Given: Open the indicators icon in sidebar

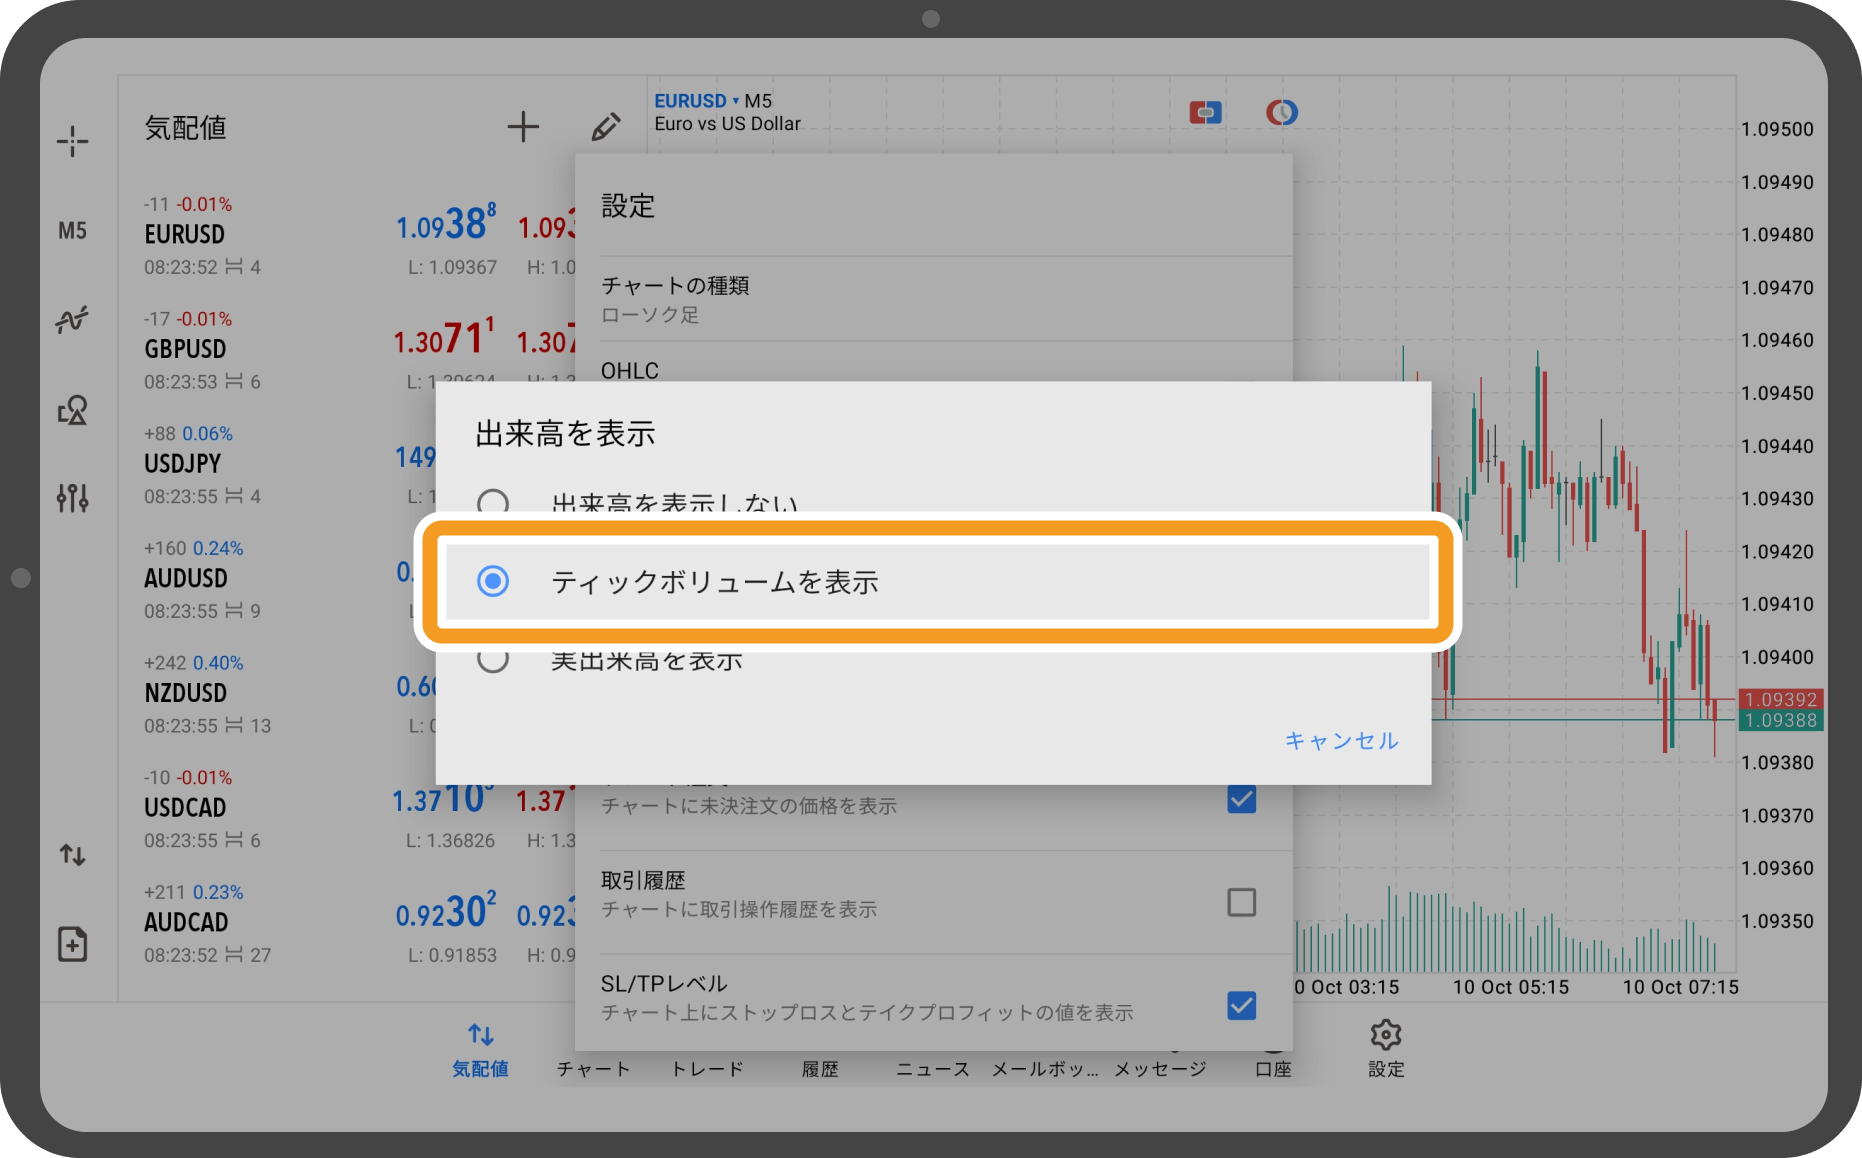Looking at the screenshot, I should click(72, 319).
